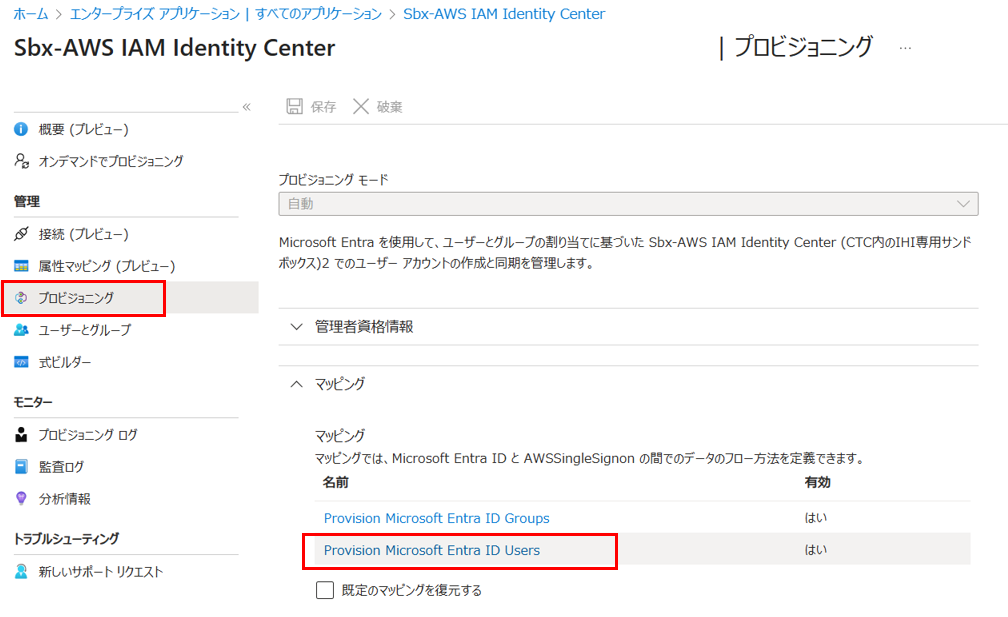Click the 概要 (プレビュー) info icon
The height and width of the screenshot is (617, 1008).
click(x=21, y=129)
